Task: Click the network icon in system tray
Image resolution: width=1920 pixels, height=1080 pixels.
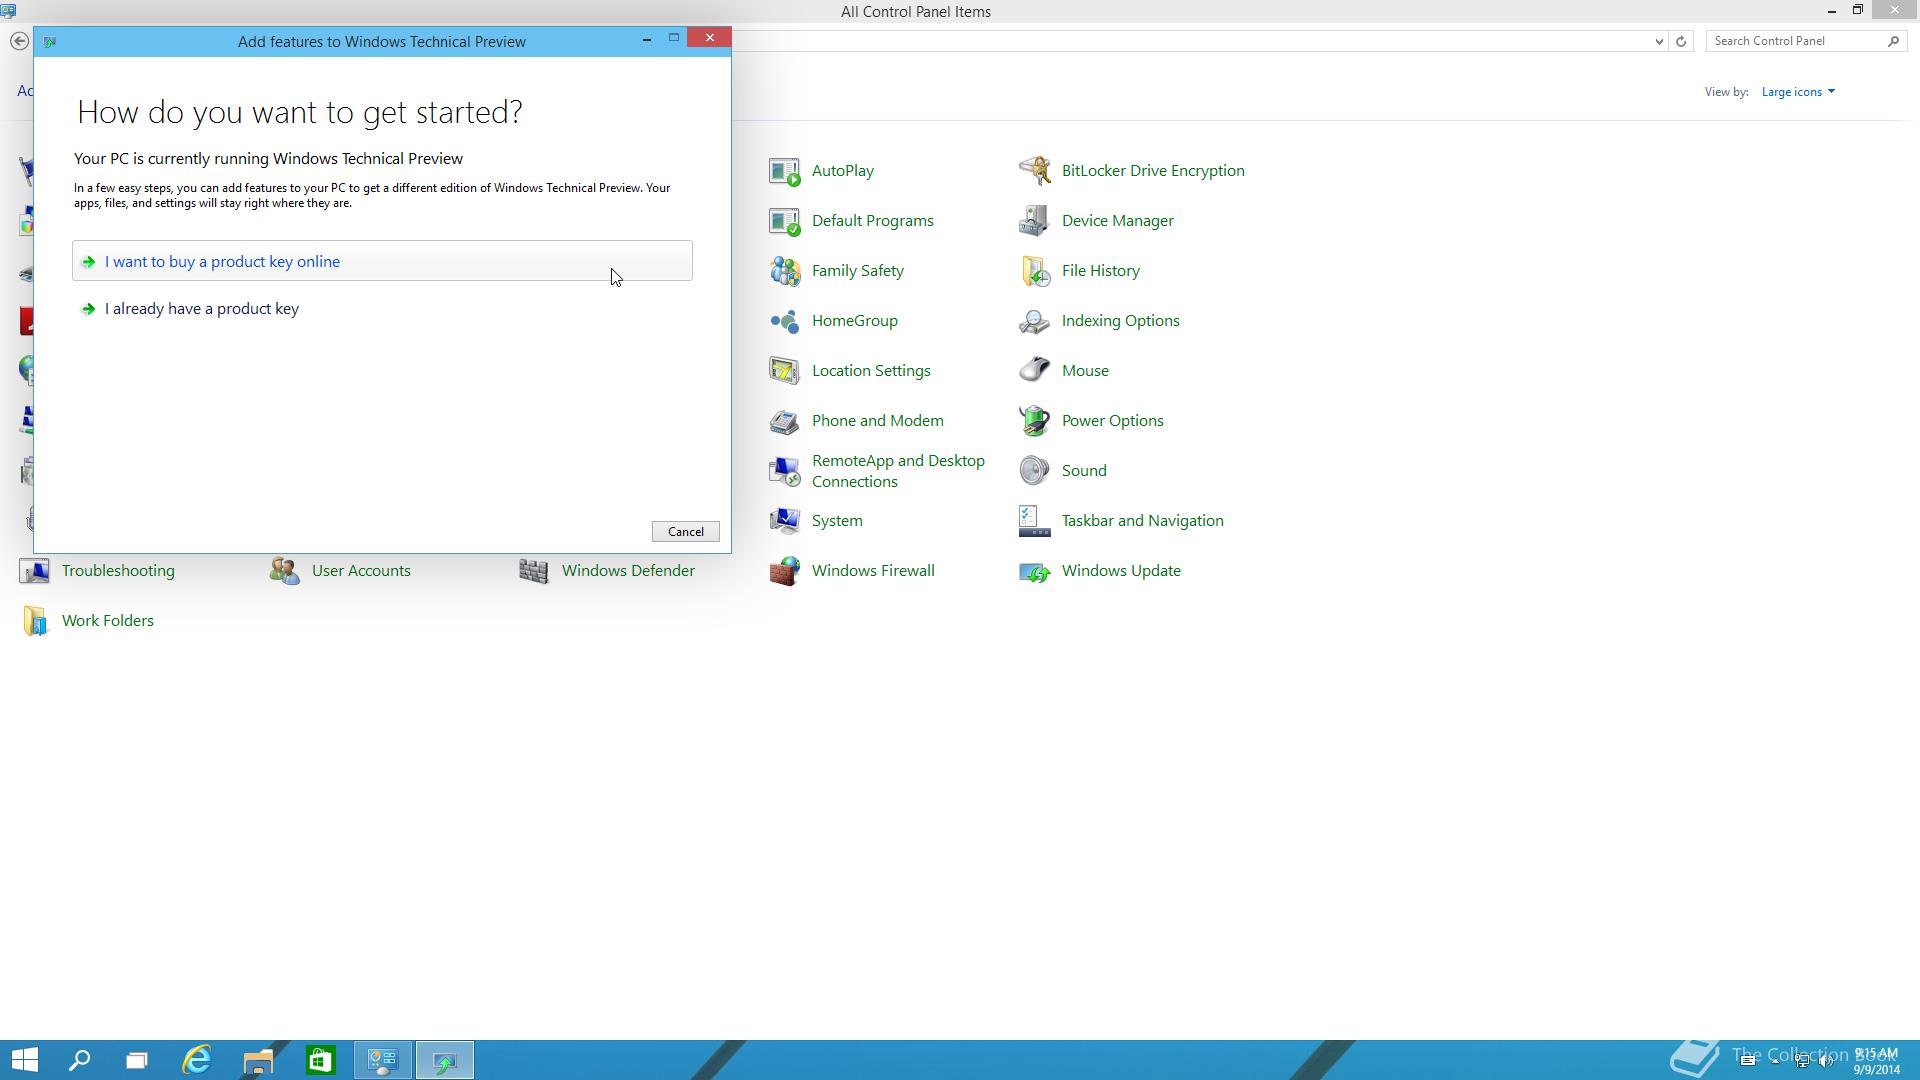Action: click(x=1802, y=1061)
